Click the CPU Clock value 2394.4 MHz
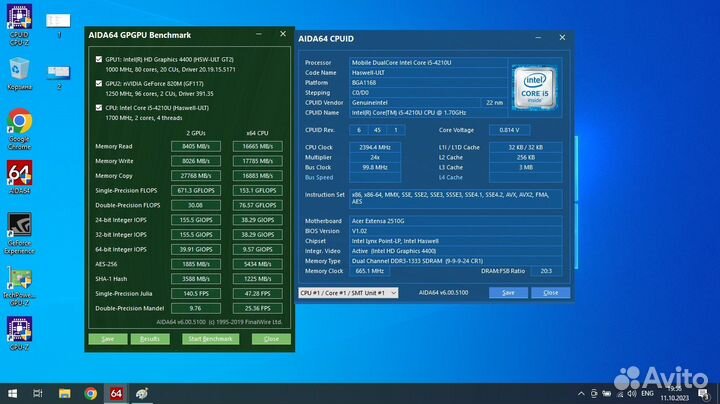 point(375,147)
